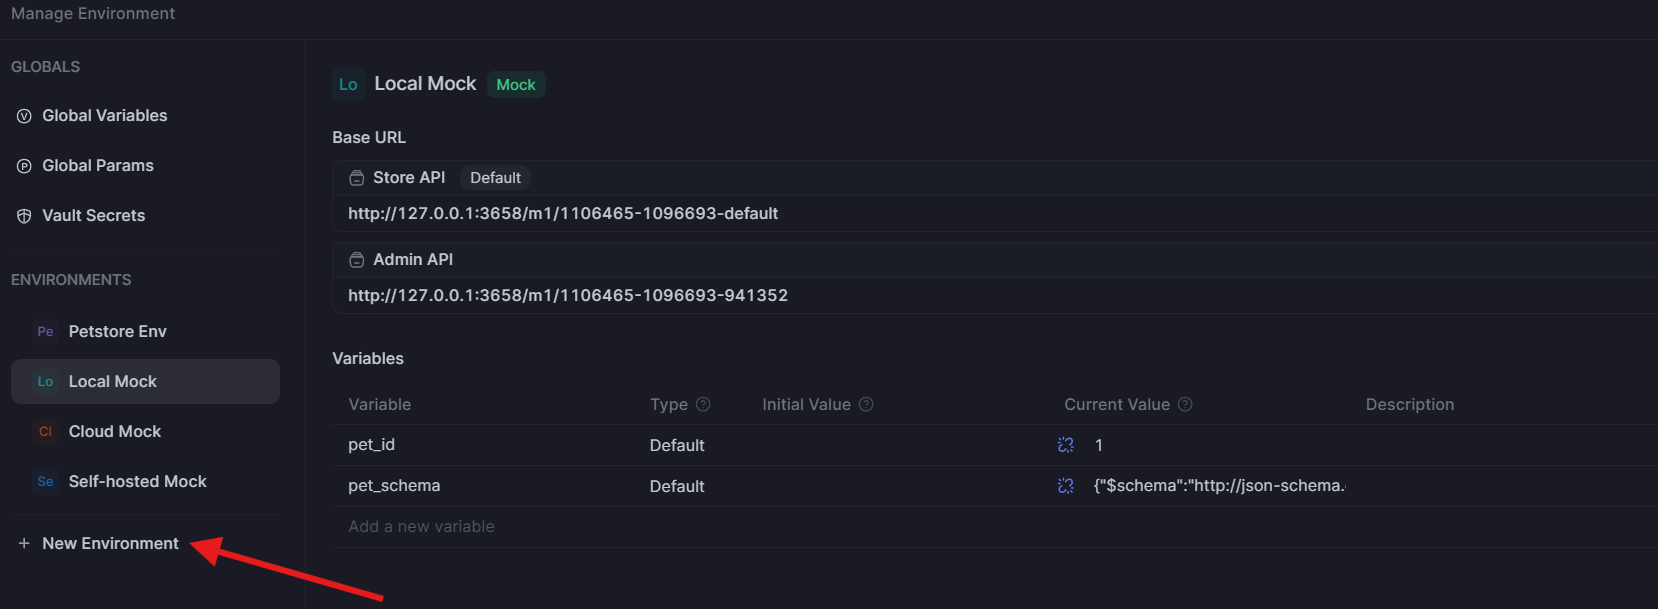The width and height of the screenshot is (1658, 609).
Task: Click the Initial Value column header label
Action: coord(806,405)
